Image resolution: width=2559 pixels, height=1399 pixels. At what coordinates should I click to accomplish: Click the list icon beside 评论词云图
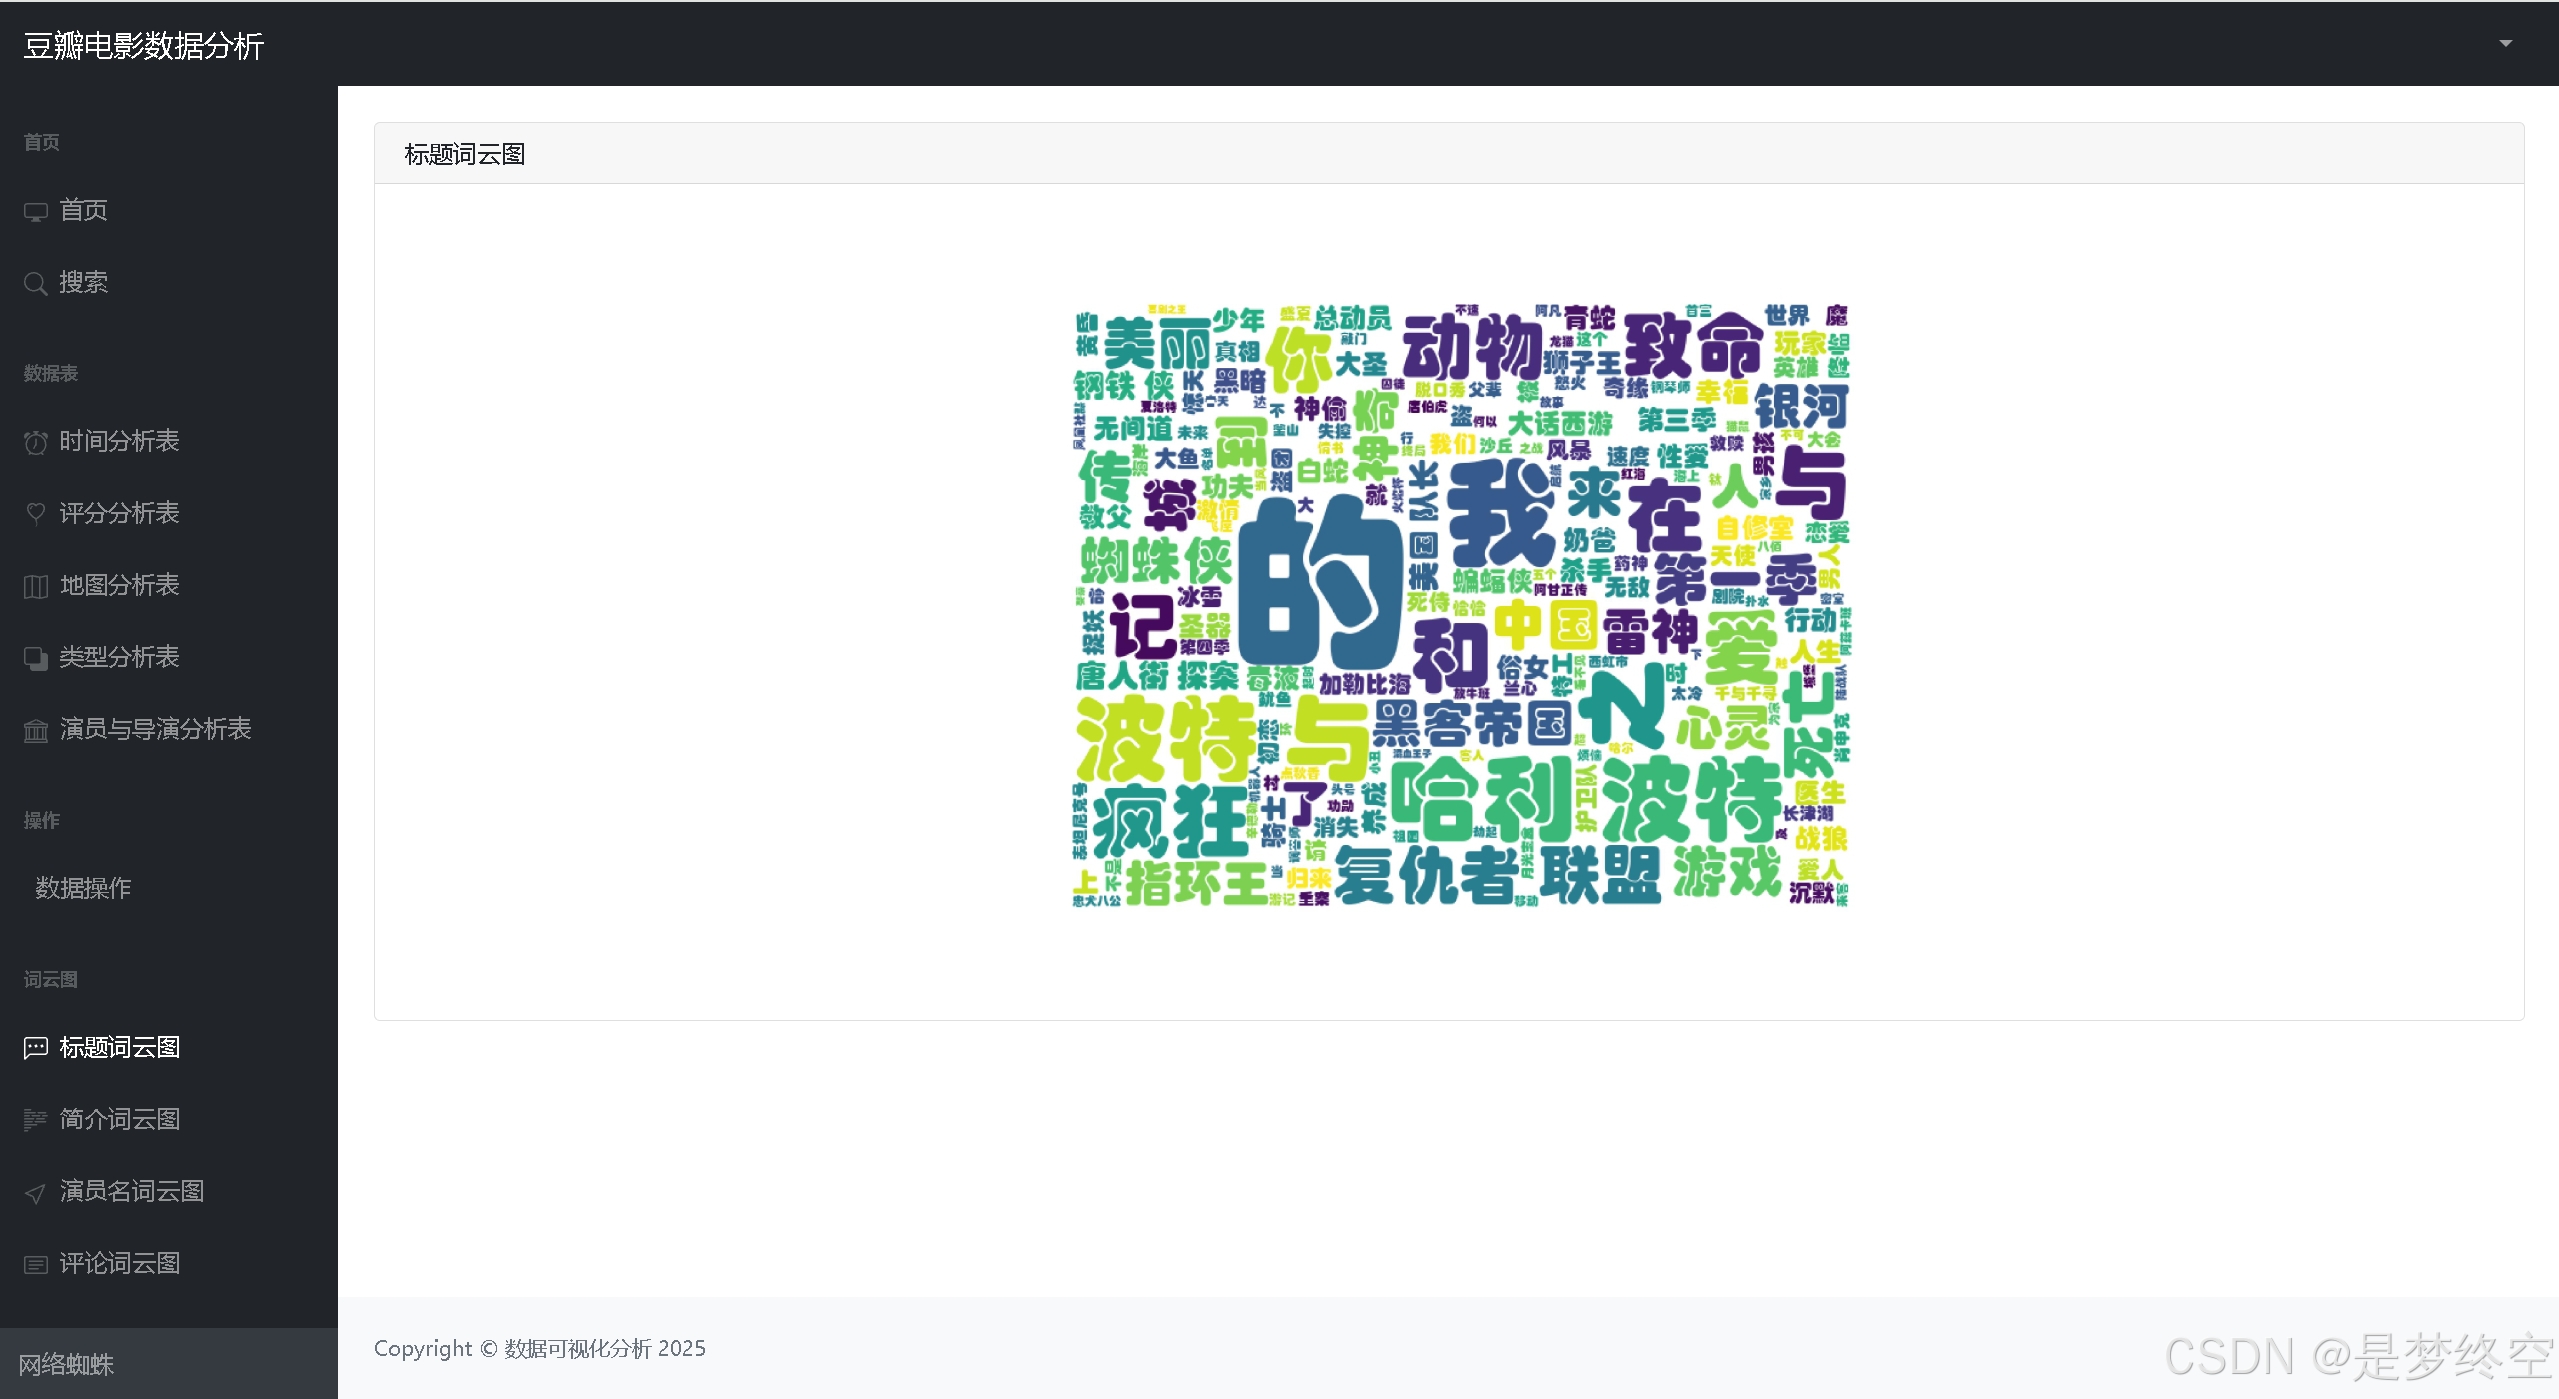click(x=36, y=1265)
